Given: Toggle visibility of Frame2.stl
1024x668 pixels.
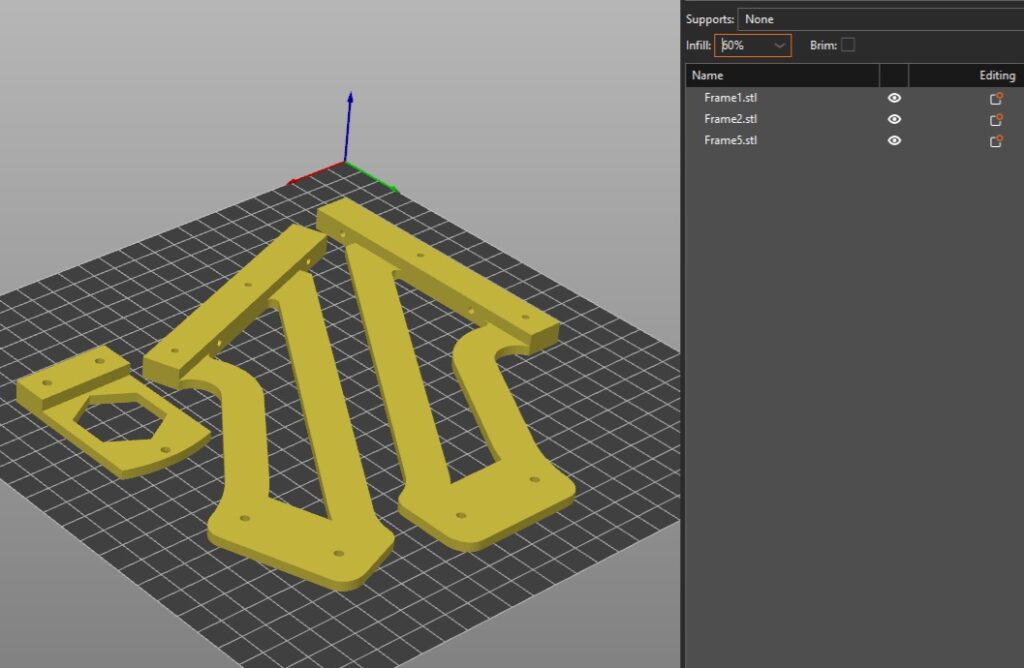Looking at the screenshot, I should pyautogui.click(x=894, y=119).
